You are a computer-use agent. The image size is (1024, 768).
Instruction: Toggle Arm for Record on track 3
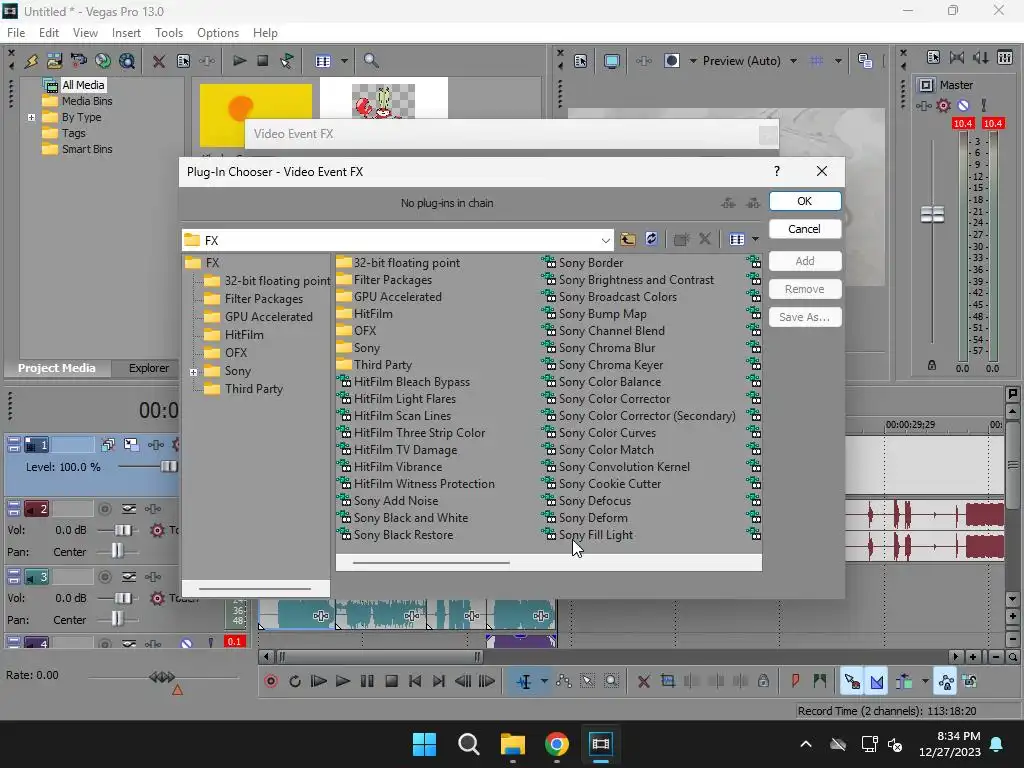104,577
